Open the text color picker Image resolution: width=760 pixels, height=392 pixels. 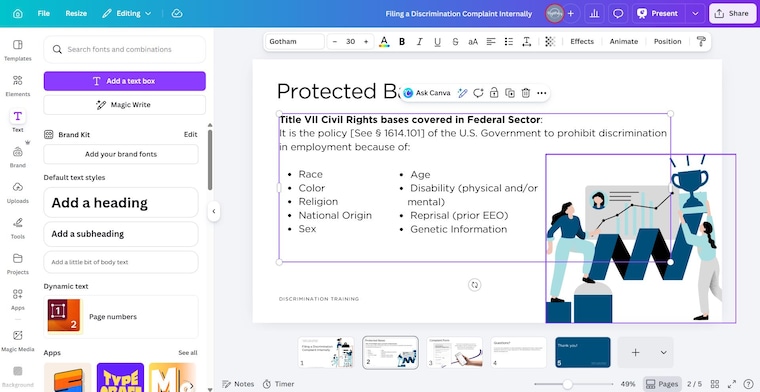(384, 42)
